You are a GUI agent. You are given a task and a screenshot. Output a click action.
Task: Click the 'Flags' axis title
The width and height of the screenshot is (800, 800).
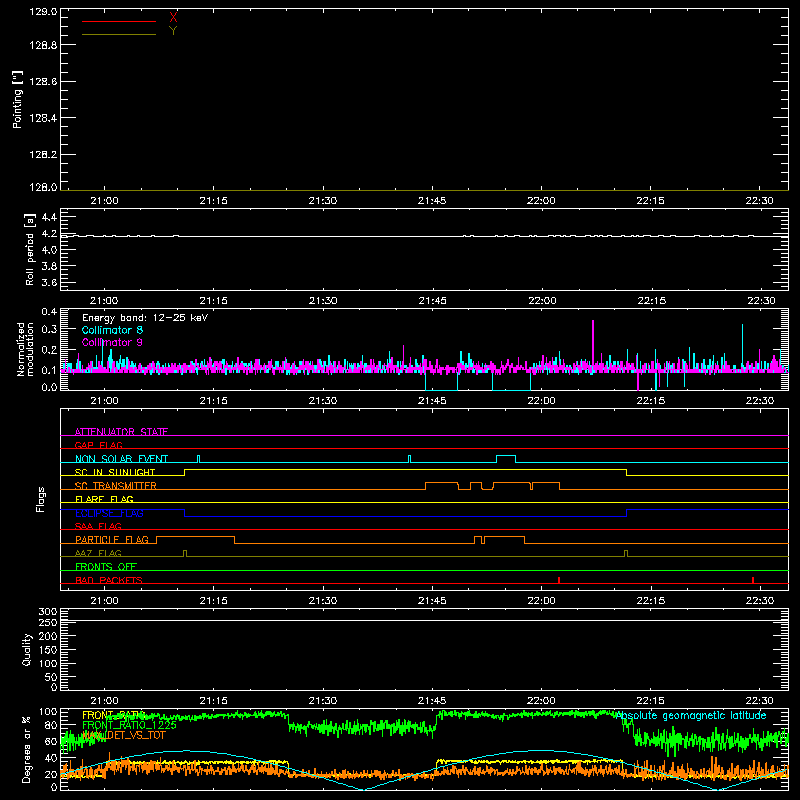pos(40,499)
